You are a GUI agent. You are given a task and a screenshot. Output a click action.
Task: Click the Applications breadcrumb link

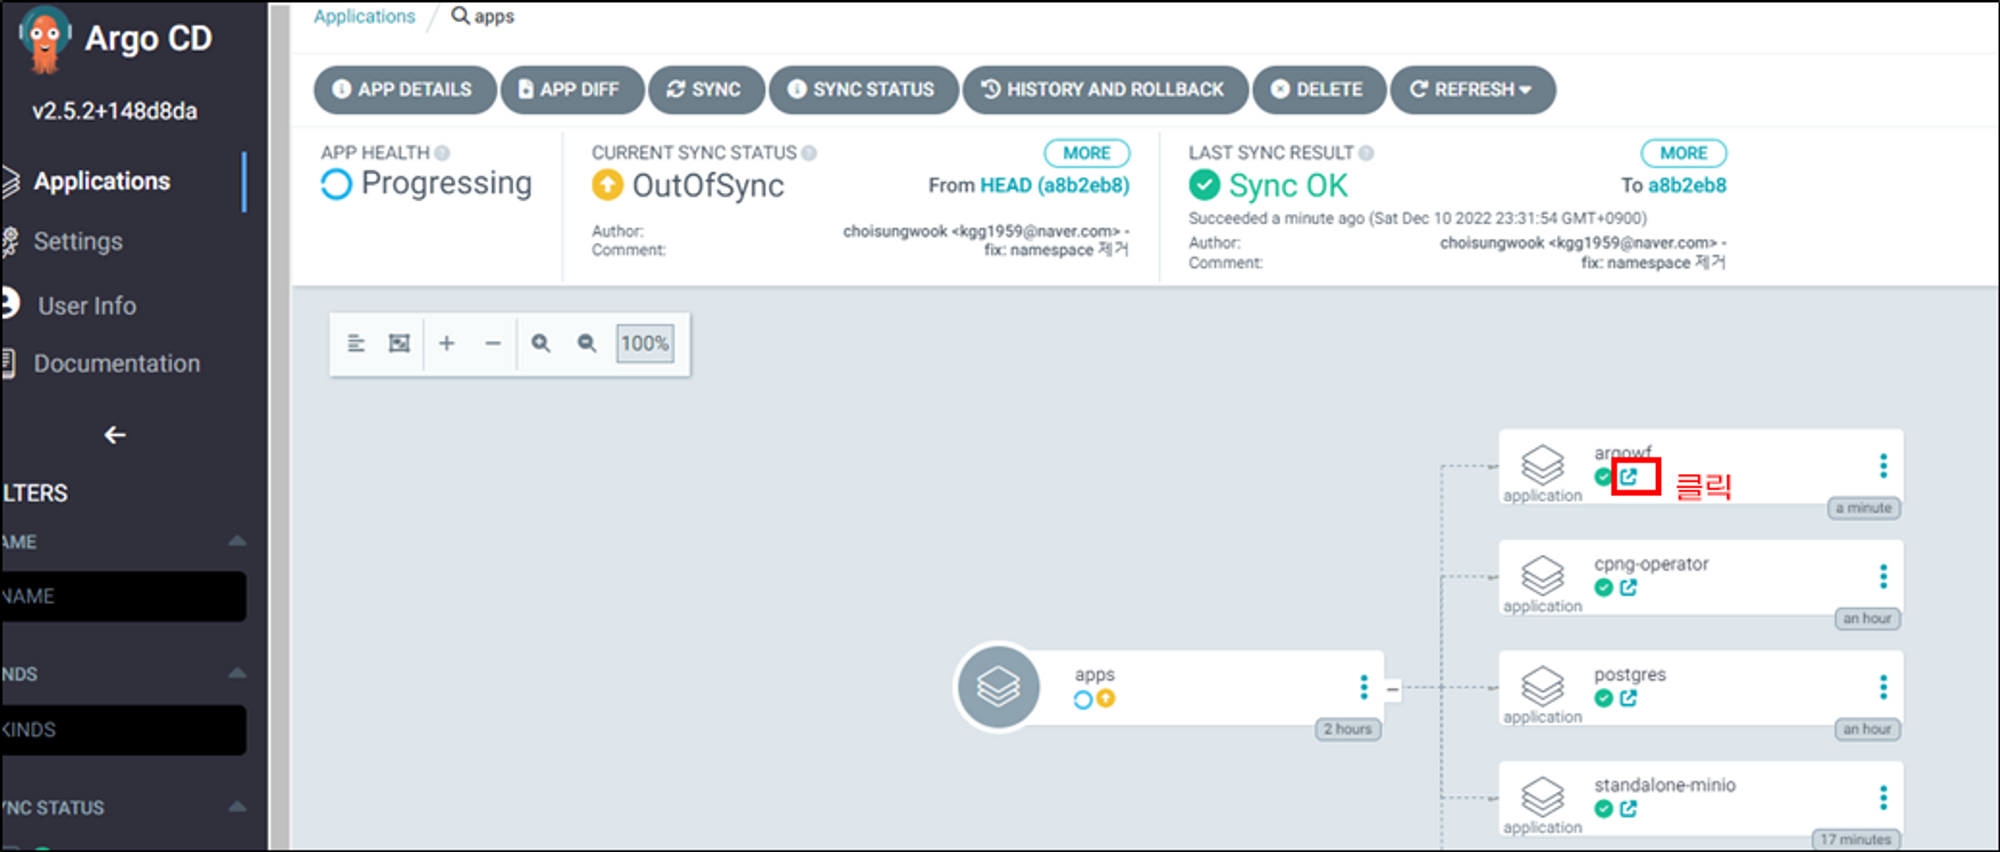(364, 16)
